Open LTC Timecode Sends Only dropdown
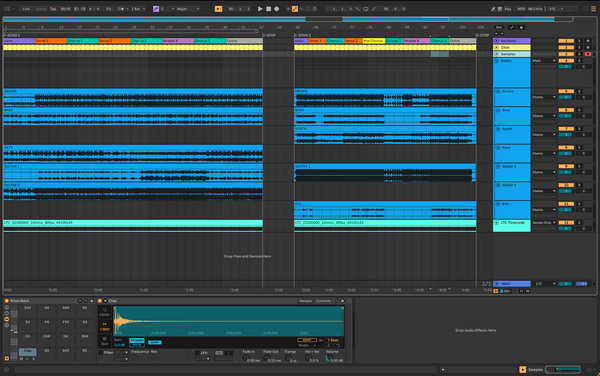Screen dimensions: 600x376 pyautogui.click(x=544, y=223)
